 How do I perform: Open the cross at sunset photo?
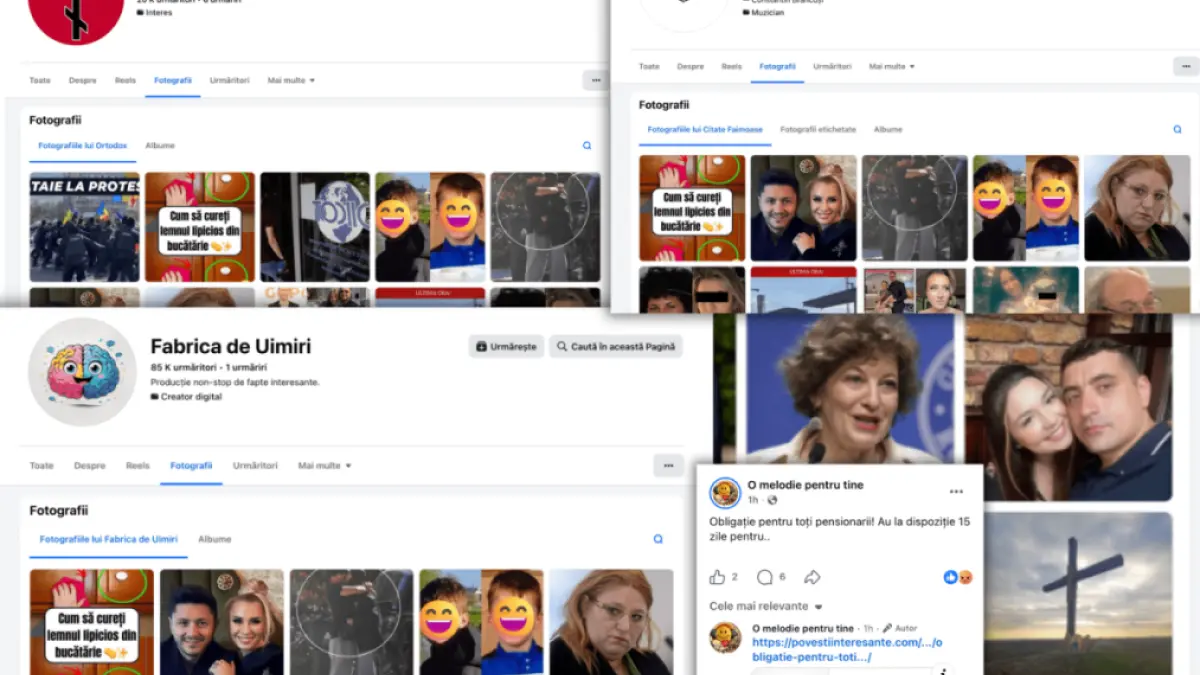1078,593
